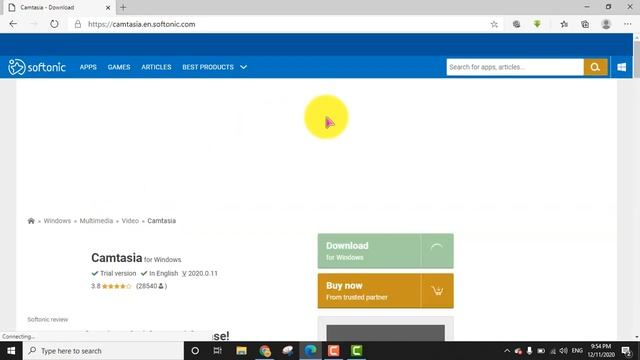The image size is (640, 360).
Task: Click the star rating 3.8
Action: point(111,286)
